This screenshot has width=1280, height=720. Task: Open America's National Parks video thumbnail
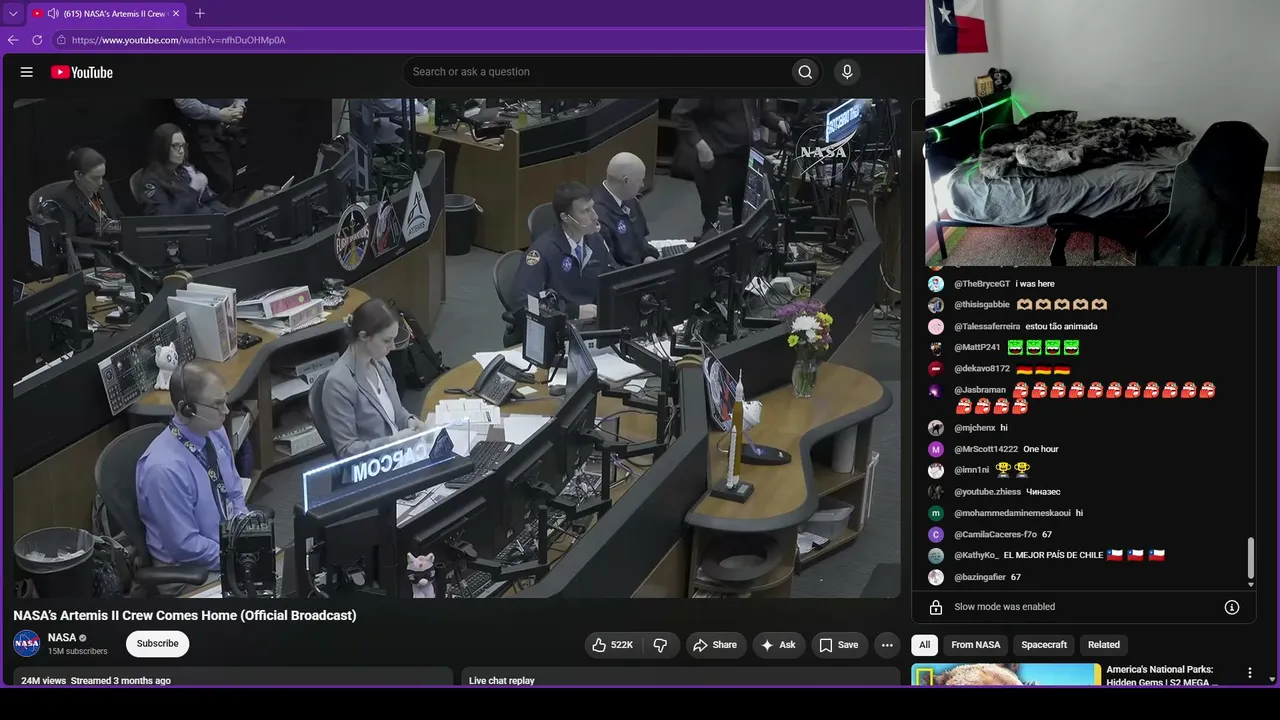coord(1006,675)
